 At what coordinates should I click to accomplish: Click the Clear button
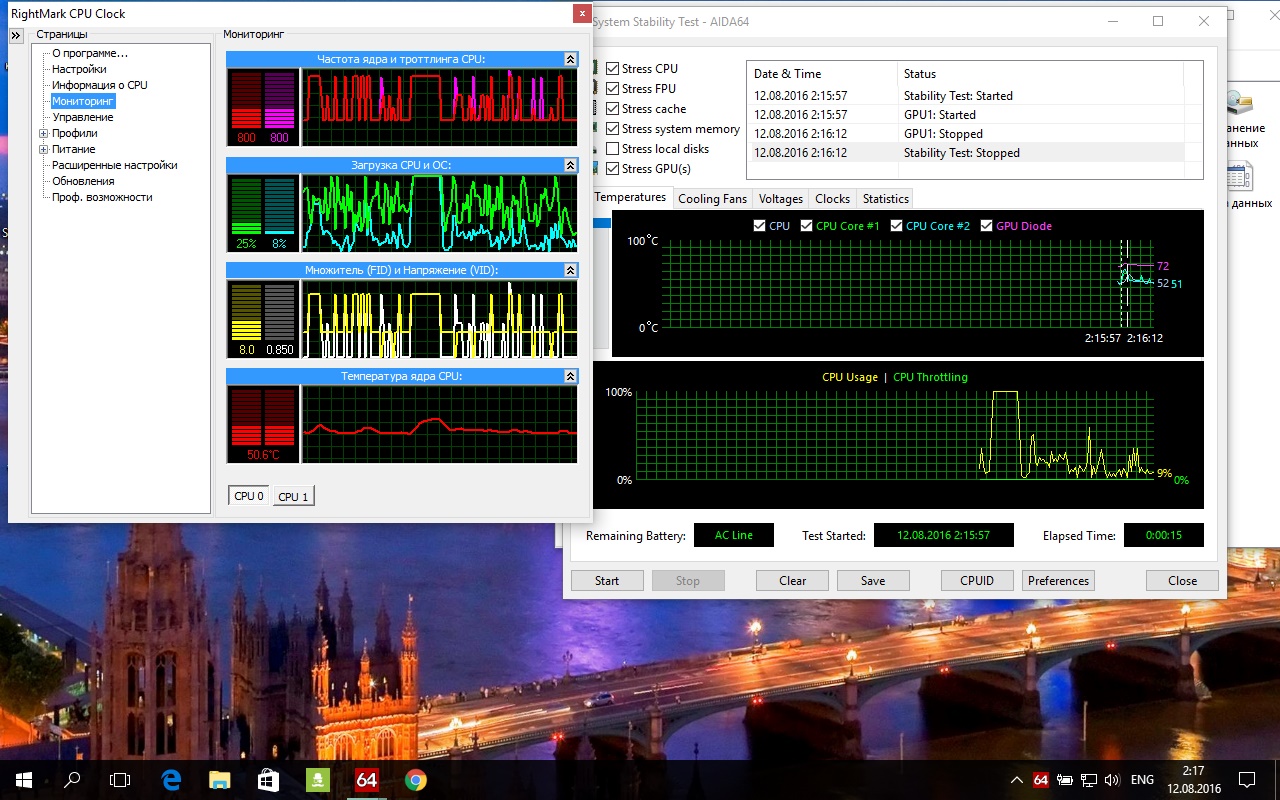pyautogui.click(x=793, y=580)
